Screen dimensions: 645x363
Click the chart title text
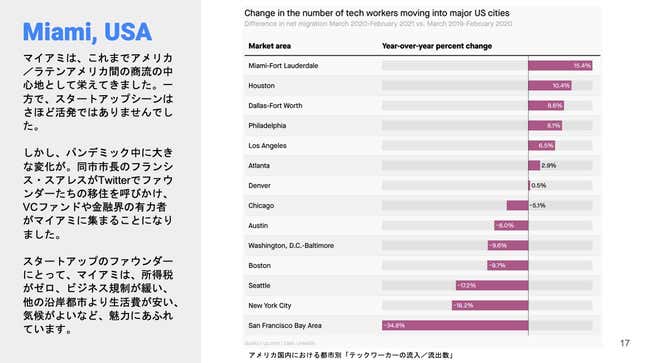(x=377, y=13)
